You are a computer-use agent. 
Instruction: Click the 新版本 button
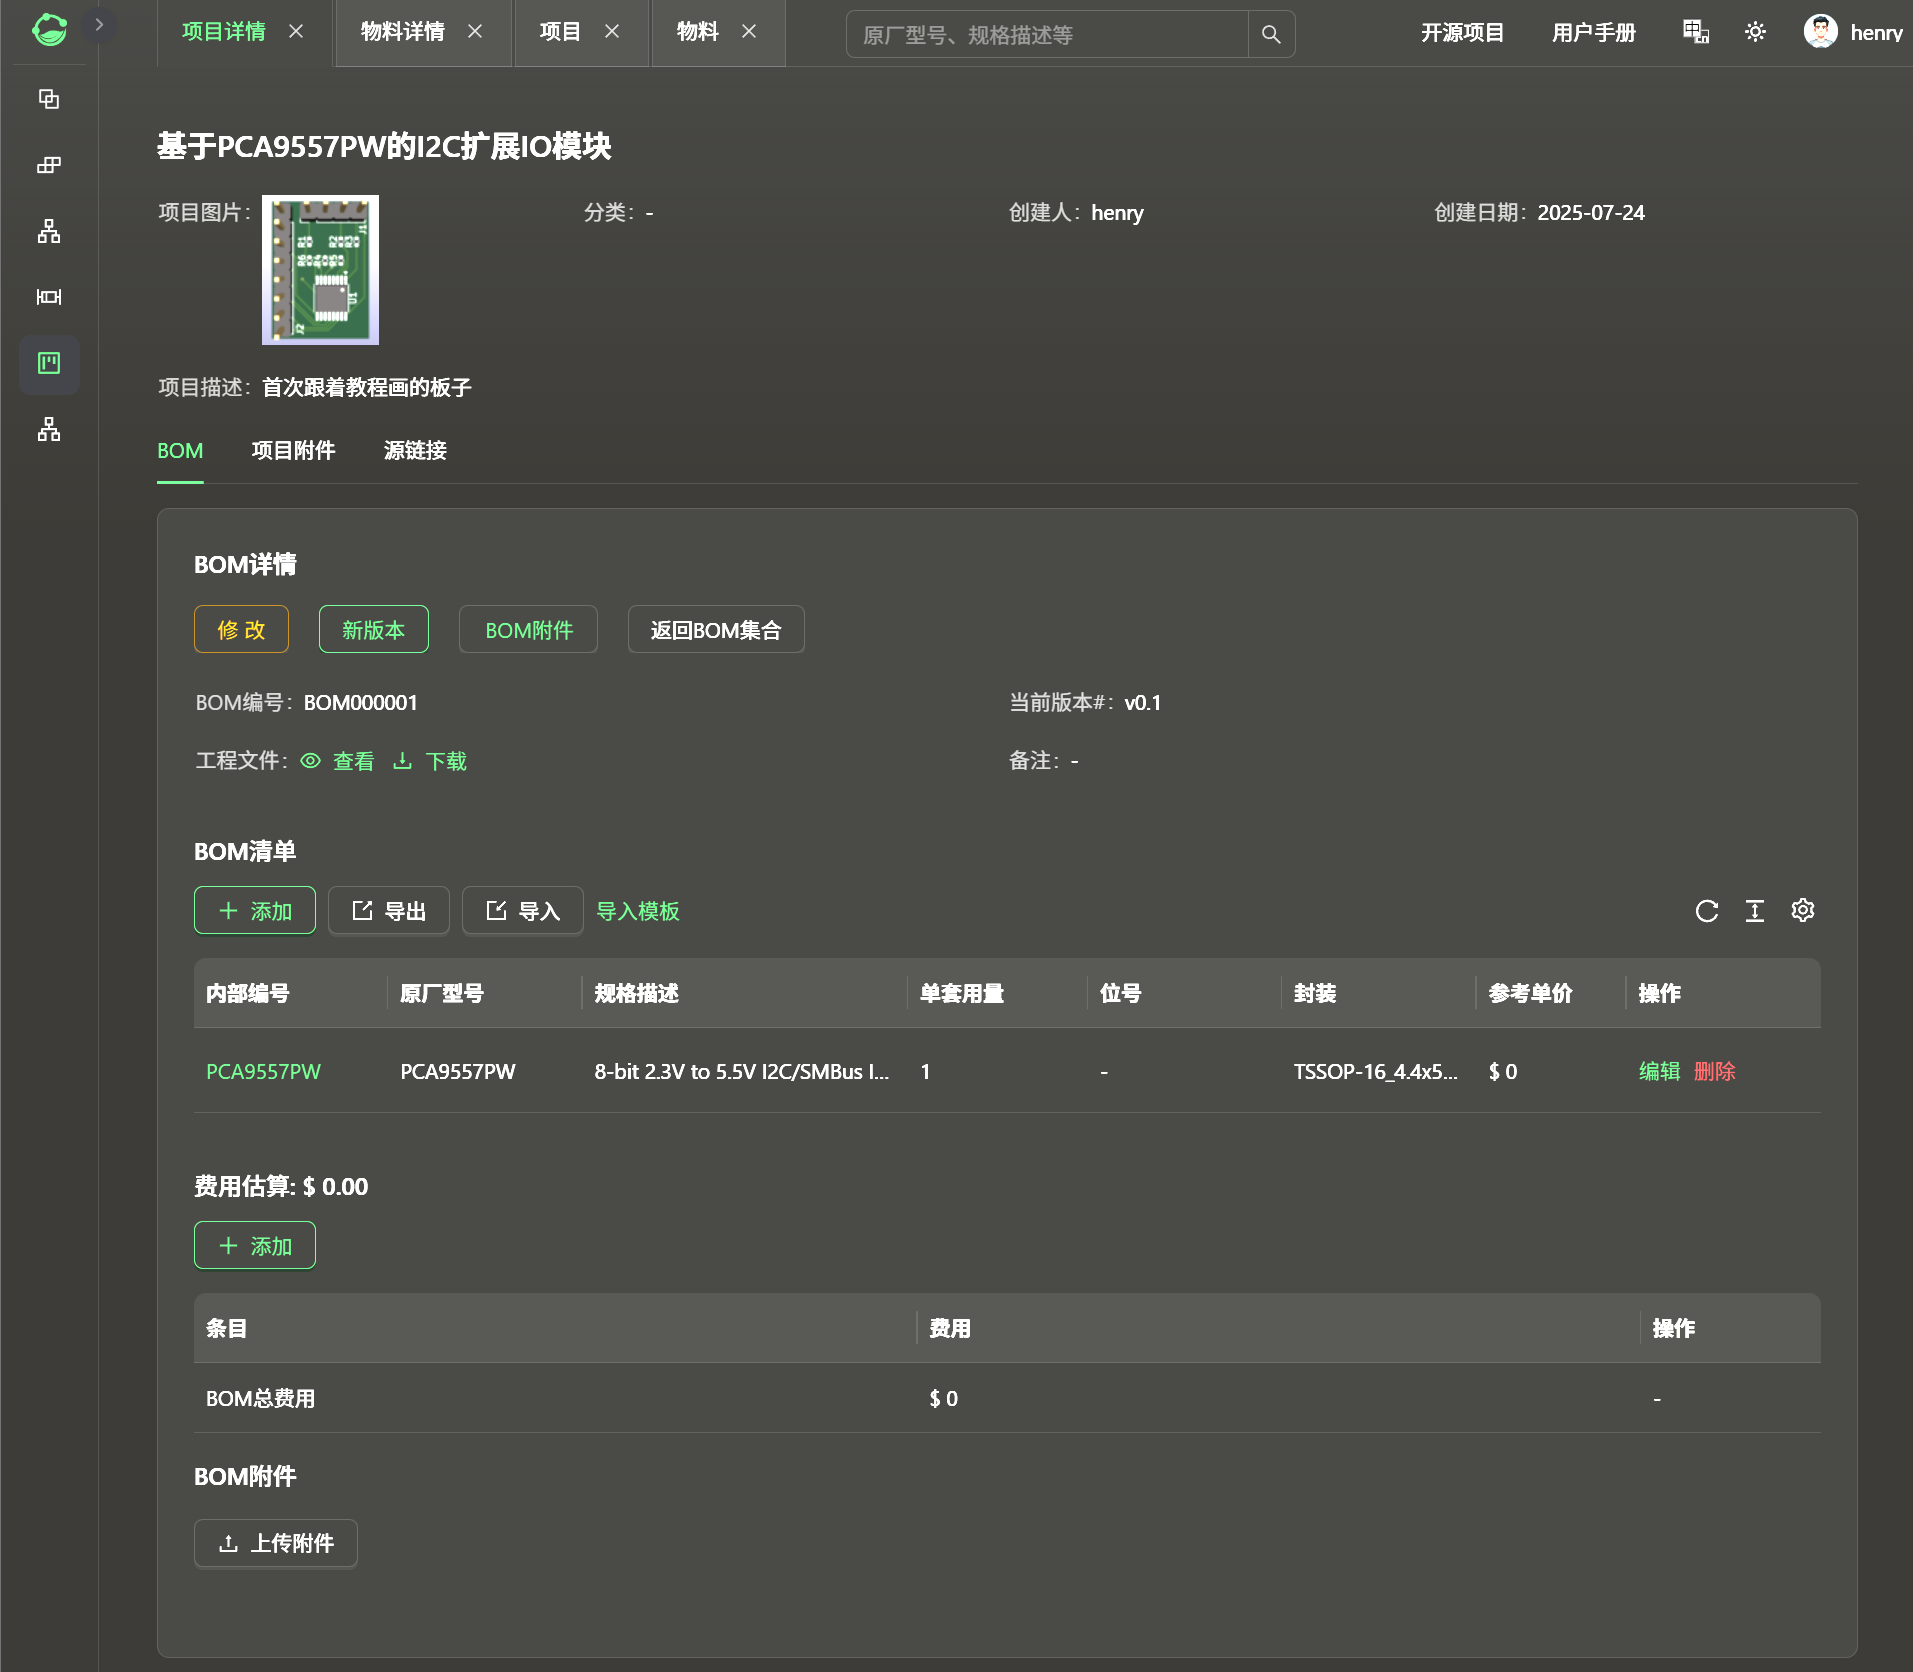pyautogui.click(x=373, y=630)
